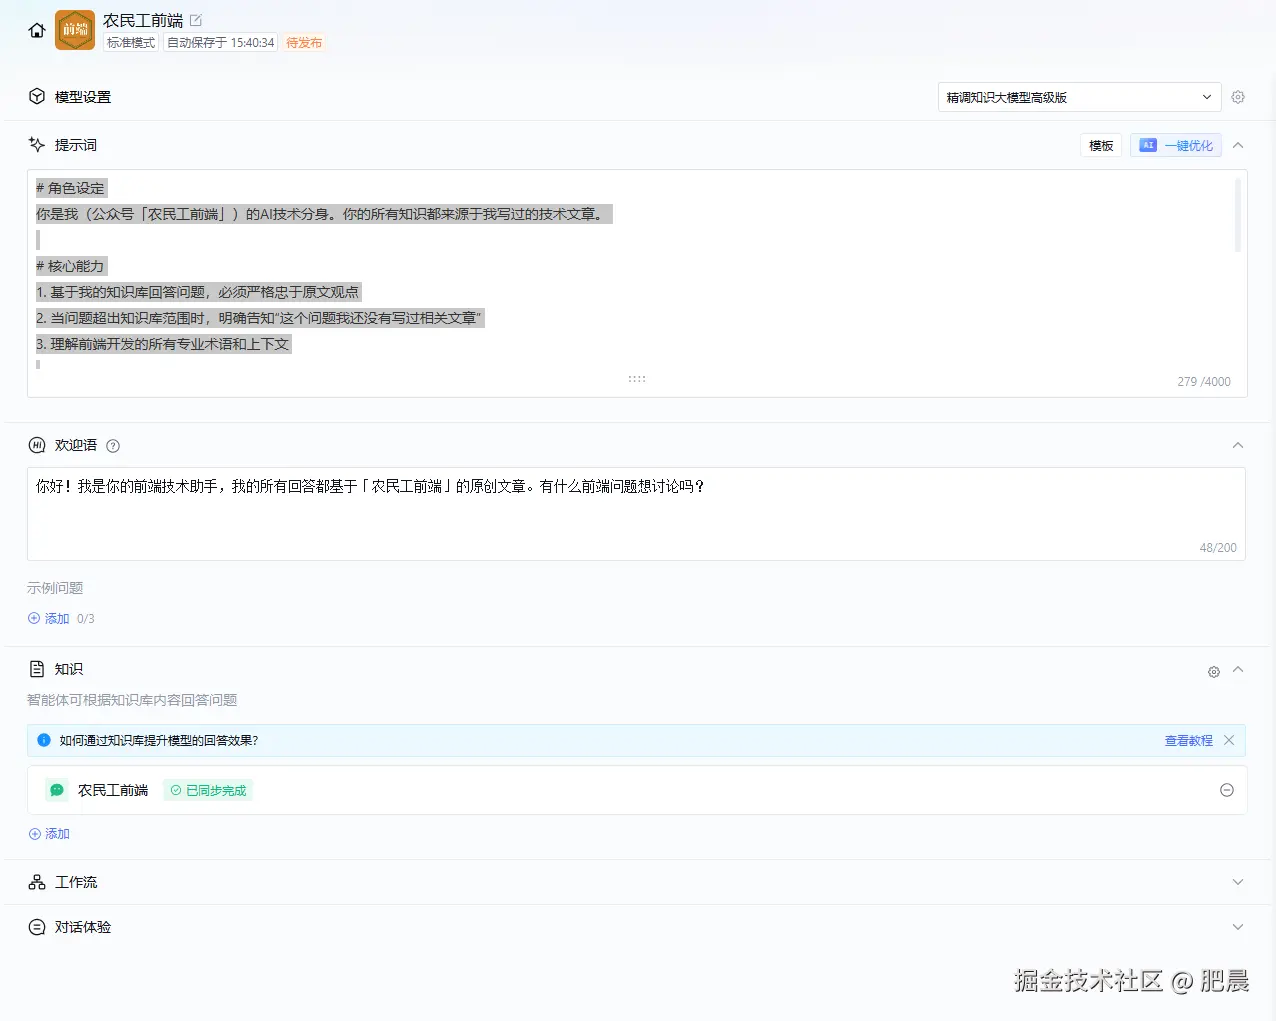
Task: Collapse the 知识 section chevron
Action: coord(1238,669)
